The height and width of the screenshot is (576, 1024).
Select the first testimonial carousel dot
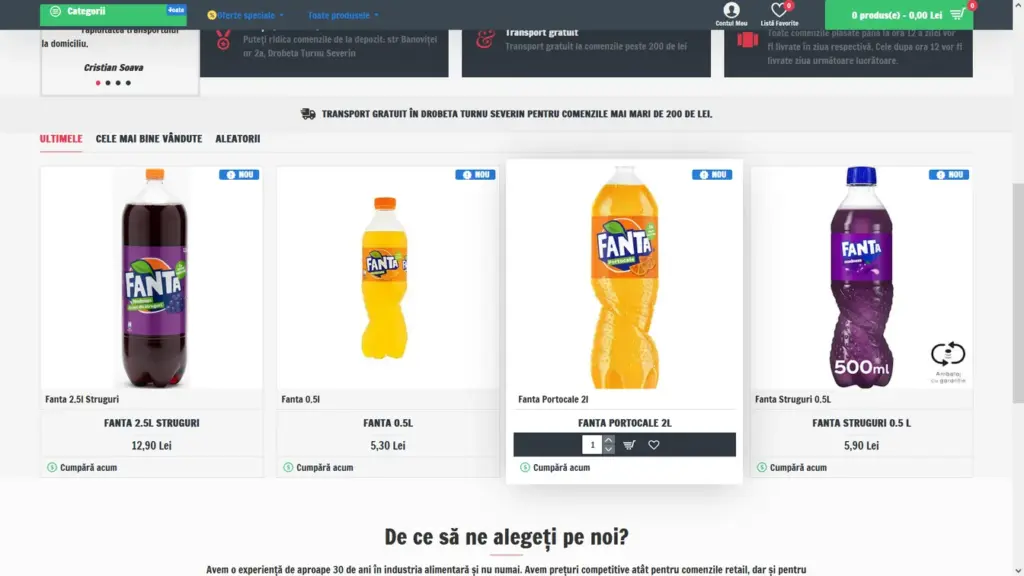point(98,83)
